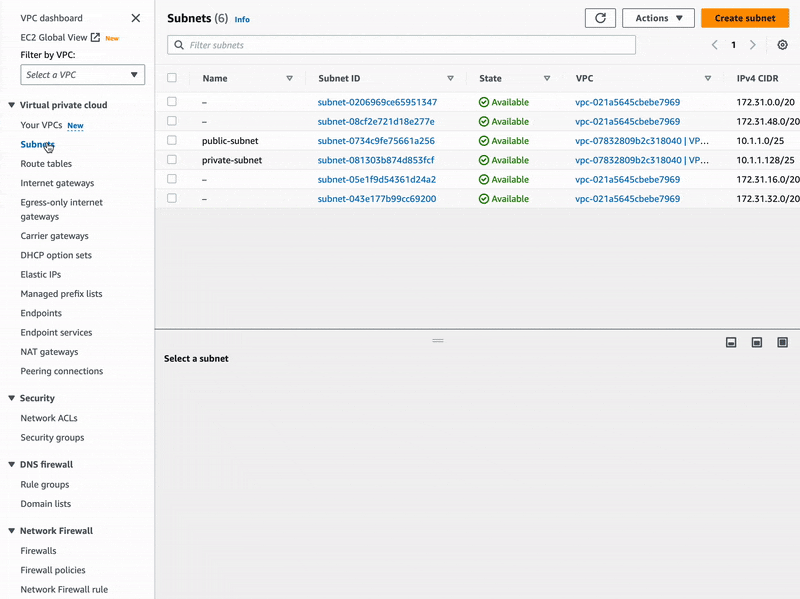
Task: Collapse details panel to bottom view
Action: coord(731,342)
